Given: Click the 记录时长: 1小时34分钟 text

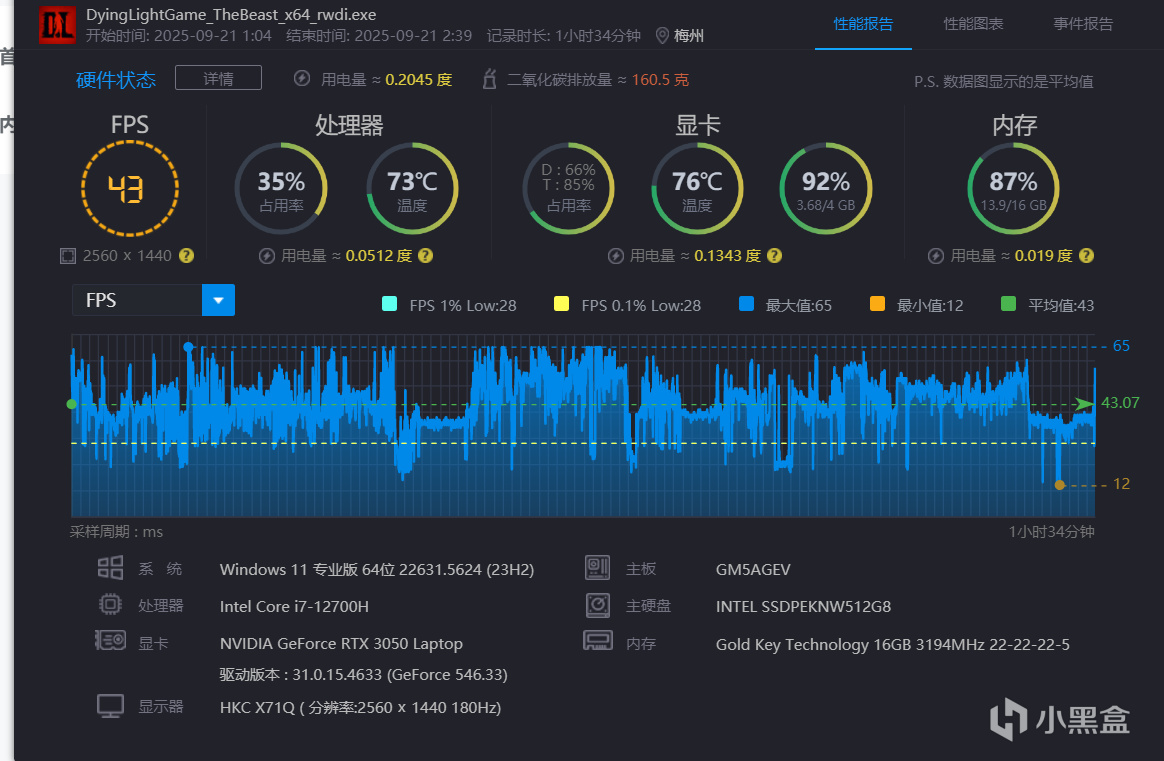Looking at the screenshot, I should point(563,36).
